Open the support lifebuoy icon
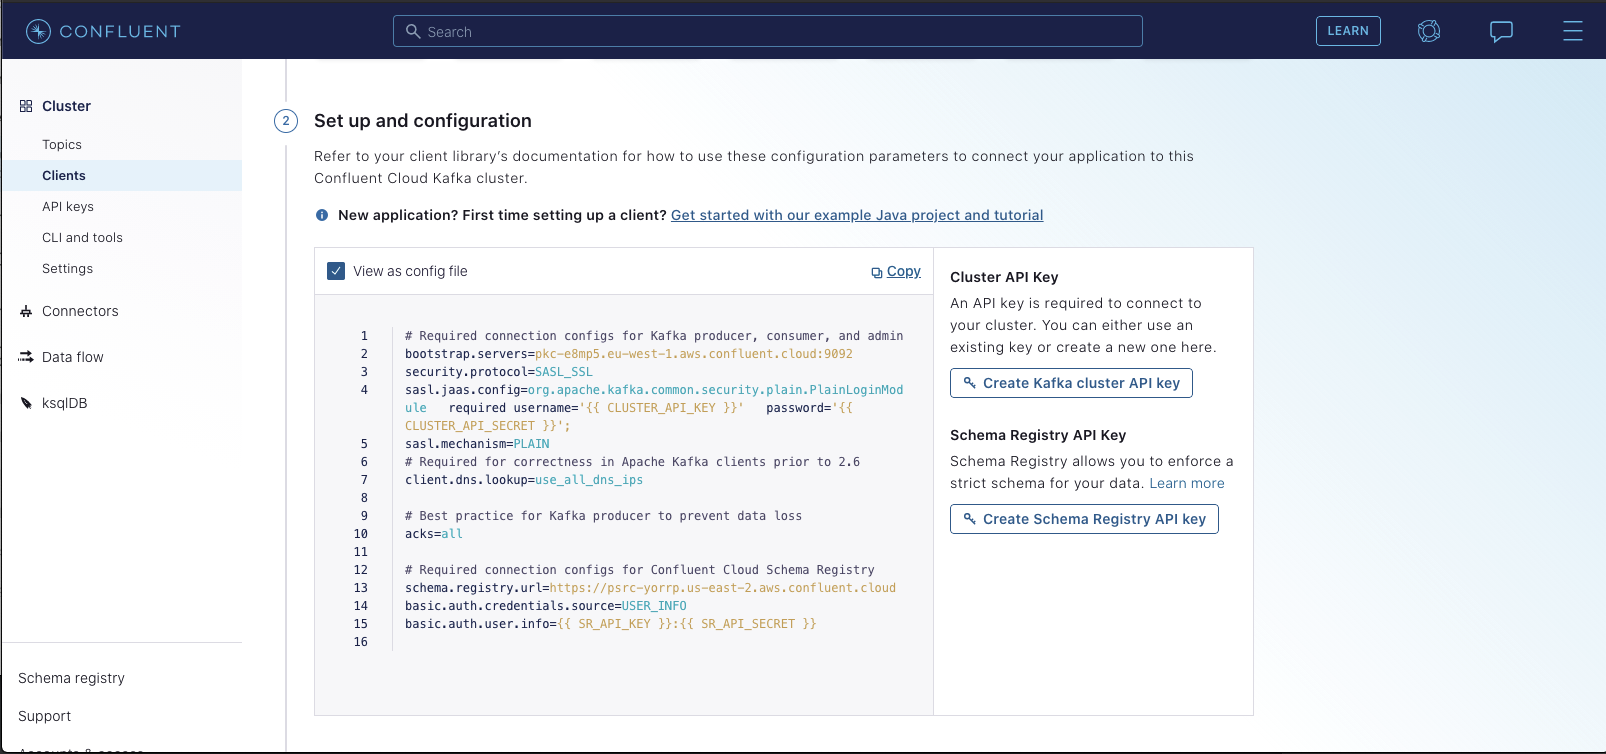 (x=1429, y=31)
